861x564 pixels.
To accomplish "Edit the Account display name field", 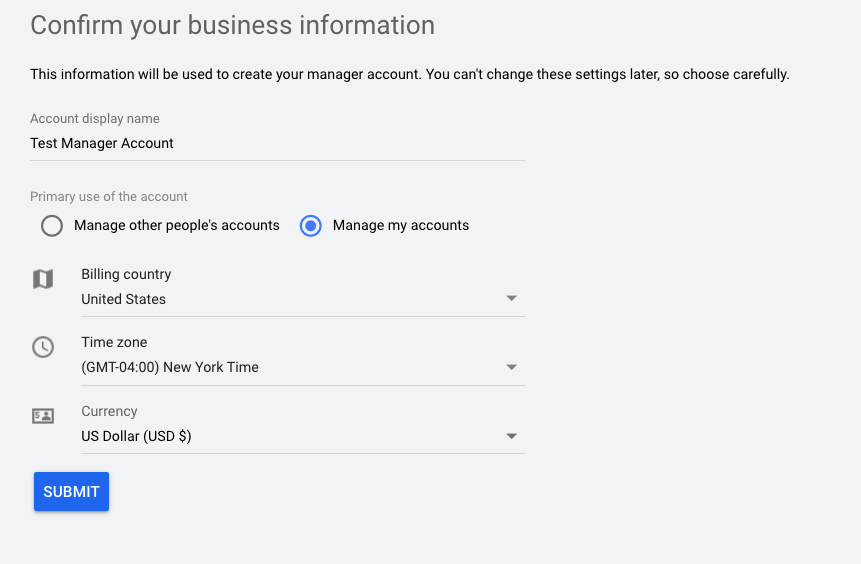I will 277,143.
